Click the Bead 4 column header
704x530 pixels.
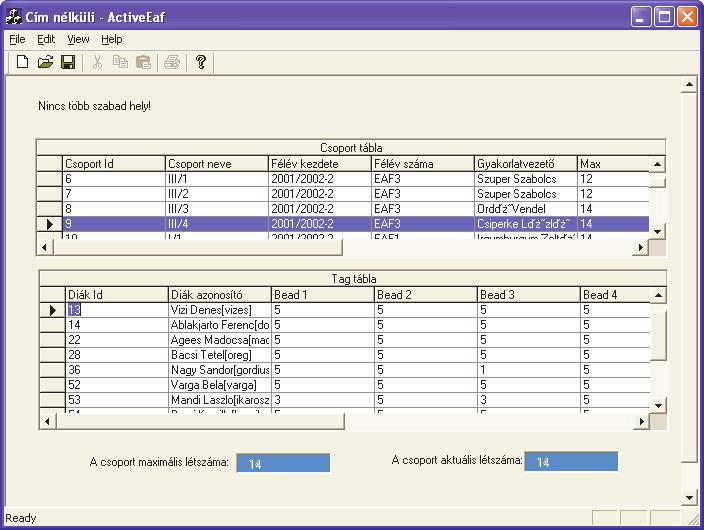[615, 295]
